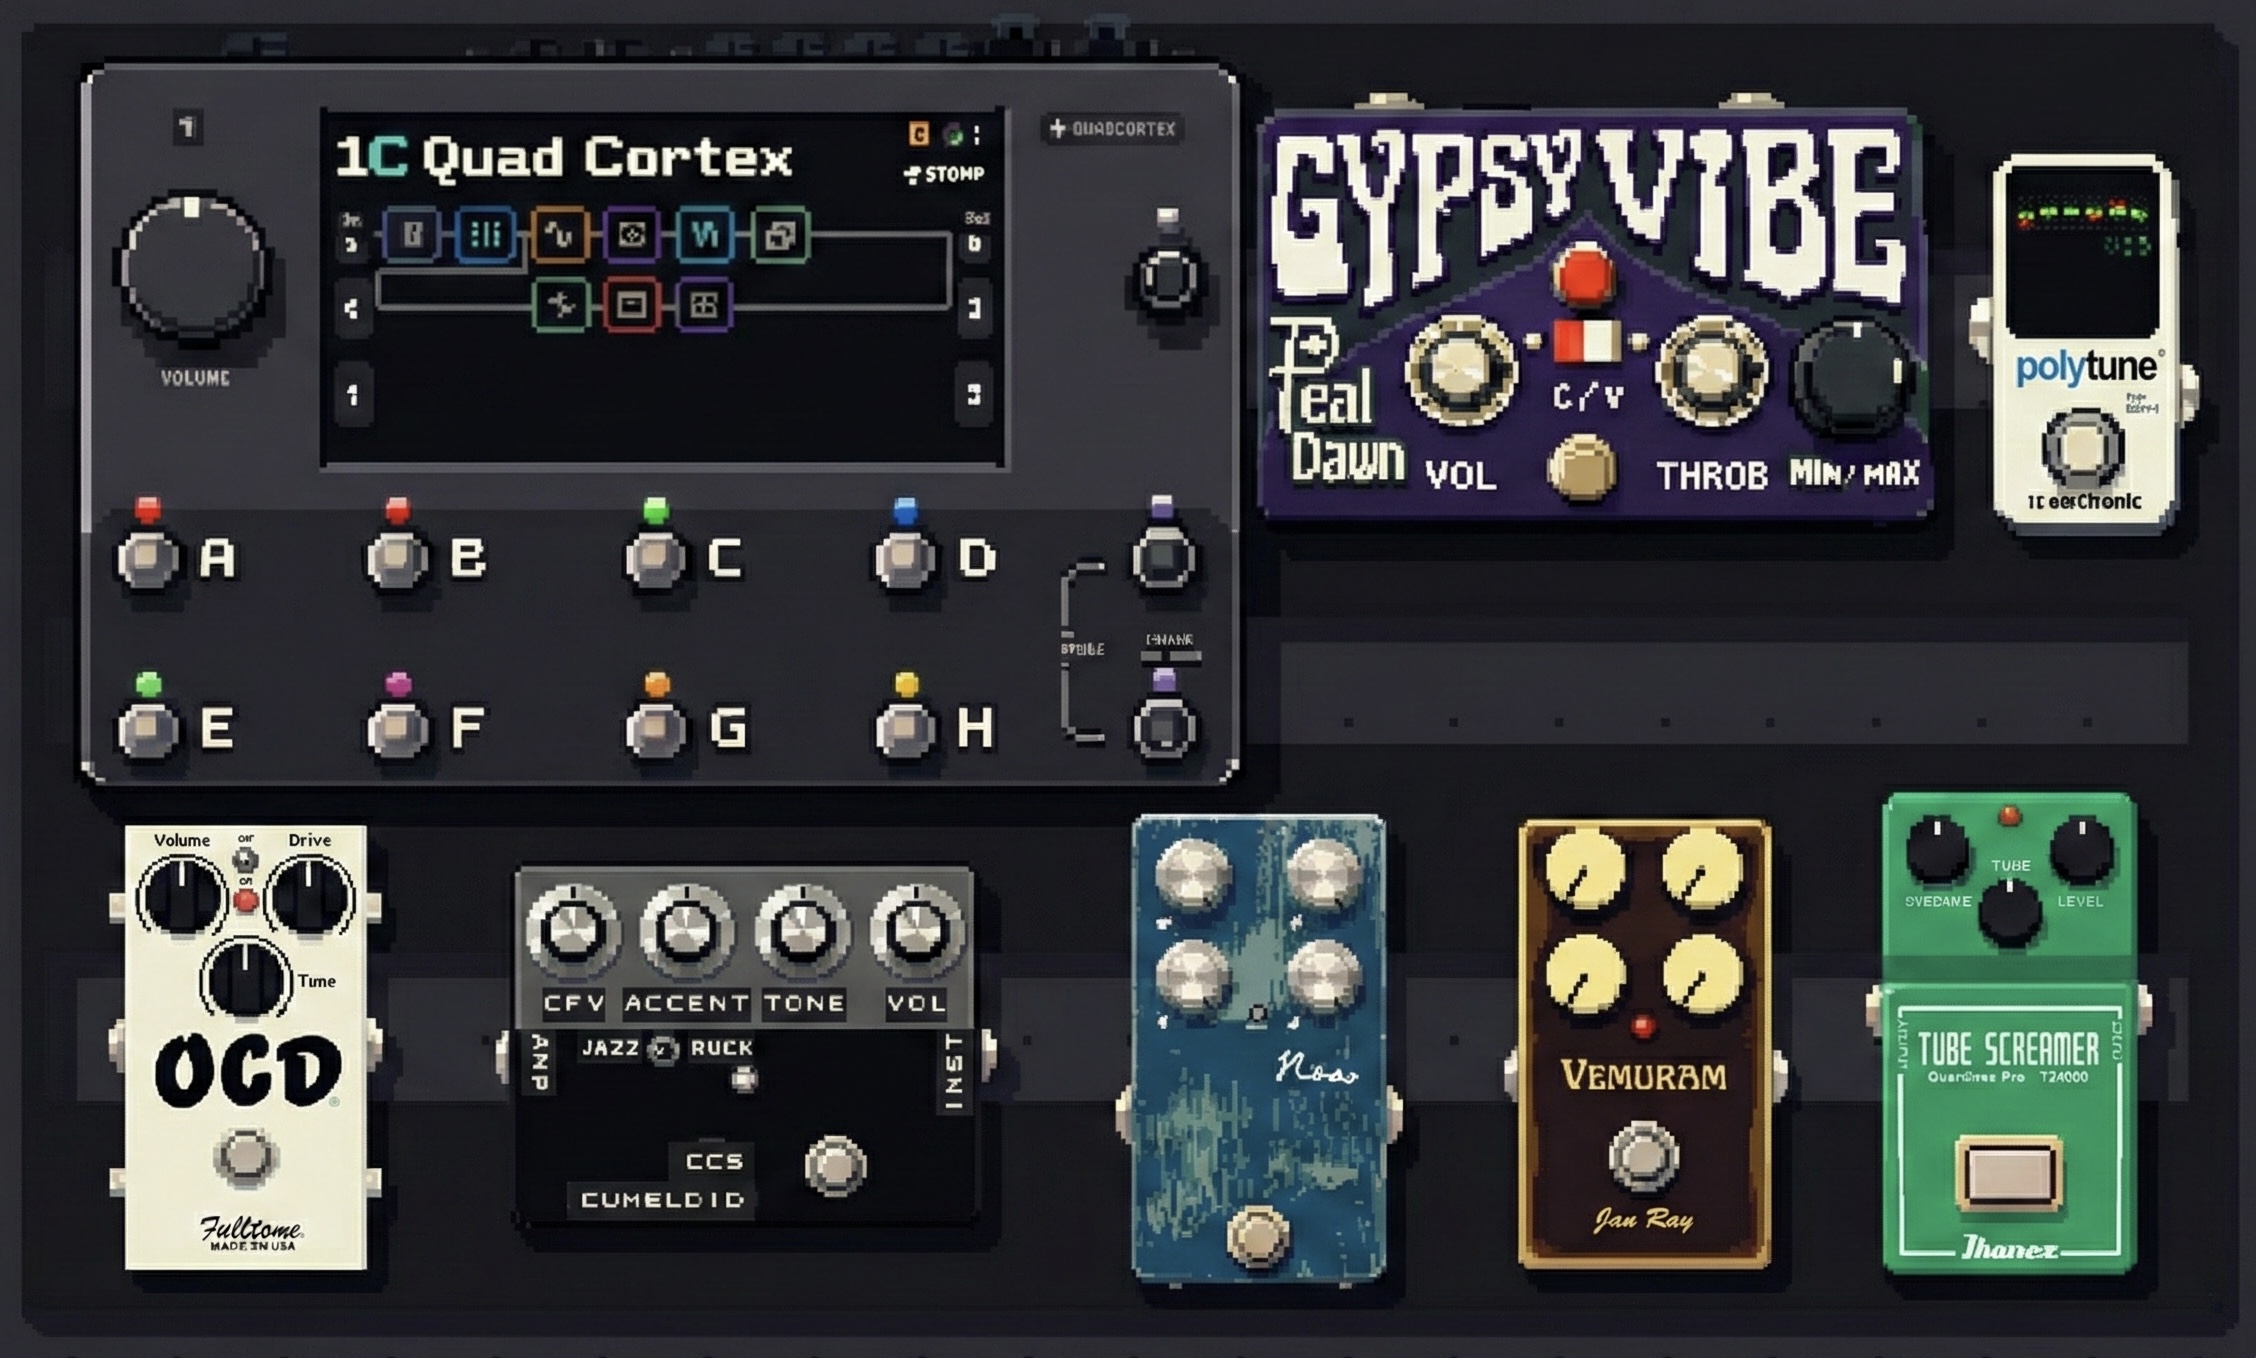Select the blue equalizer bars block

click(485, 235)
